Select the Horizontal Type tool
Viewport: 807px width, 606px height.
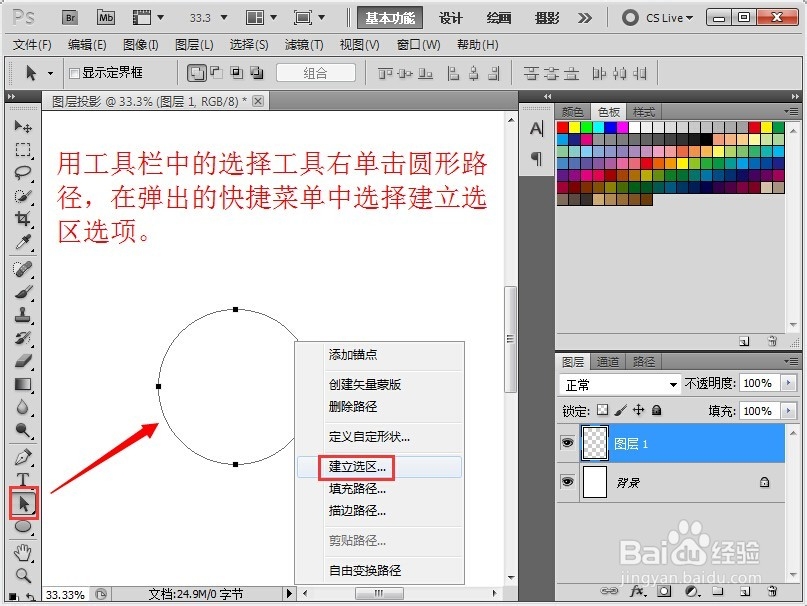coord(22,478)
